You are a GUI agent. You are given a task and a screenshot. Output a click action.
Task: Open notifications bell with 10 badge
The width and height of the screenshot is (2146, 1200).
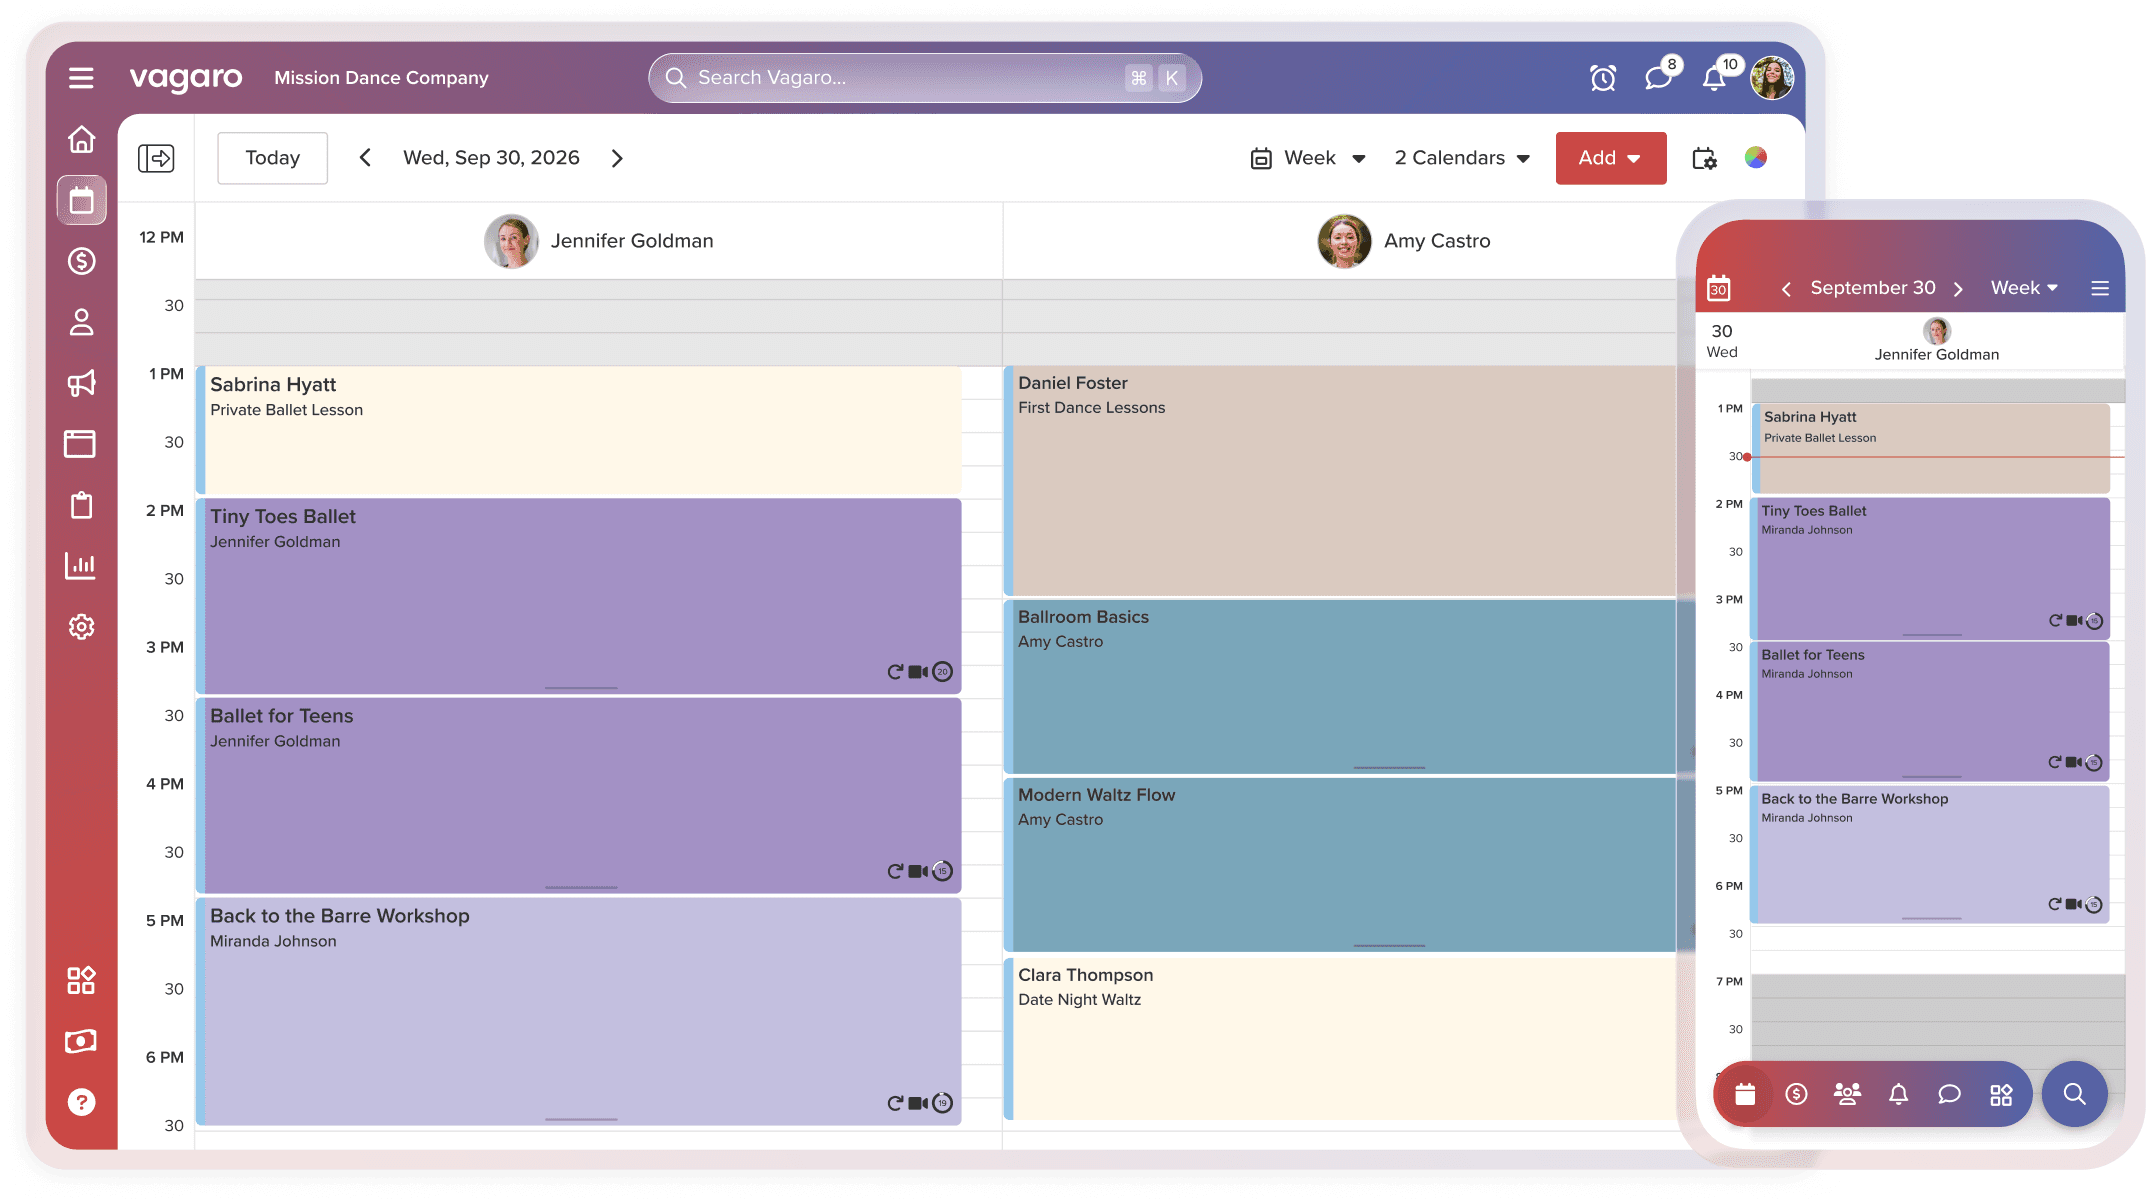pyautogui.click(x=1714, y=78)
